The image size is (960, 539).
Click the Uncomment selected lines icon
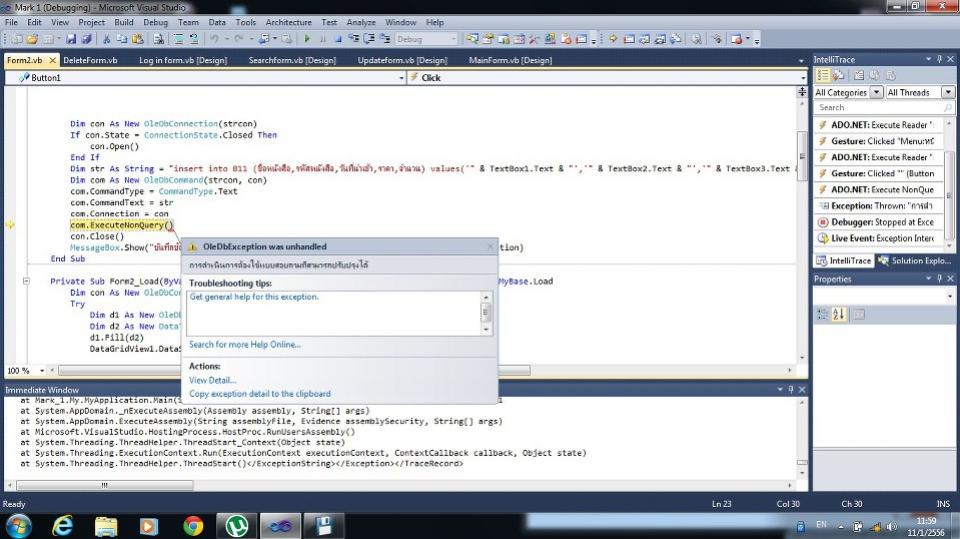(x=194, y=39)
